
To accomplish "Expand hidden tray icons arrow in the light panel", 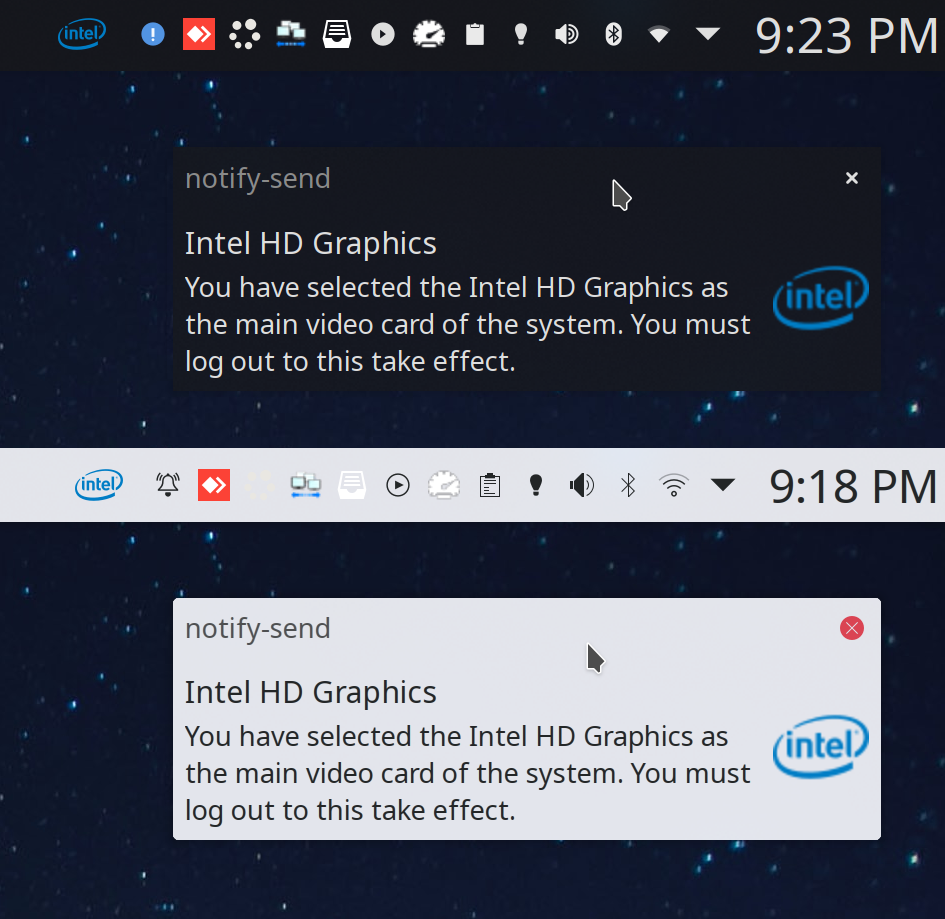I will (723, 484).
